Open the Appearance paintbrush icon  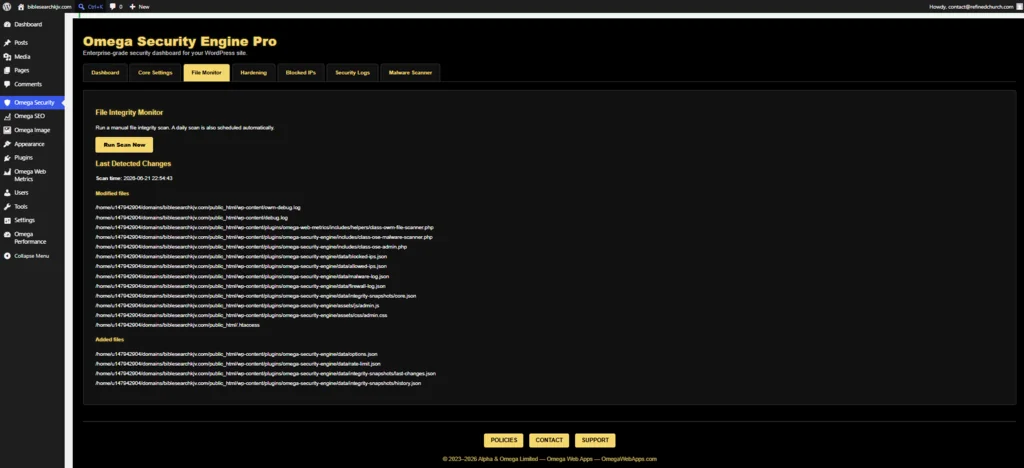click(x=7, y=144)
